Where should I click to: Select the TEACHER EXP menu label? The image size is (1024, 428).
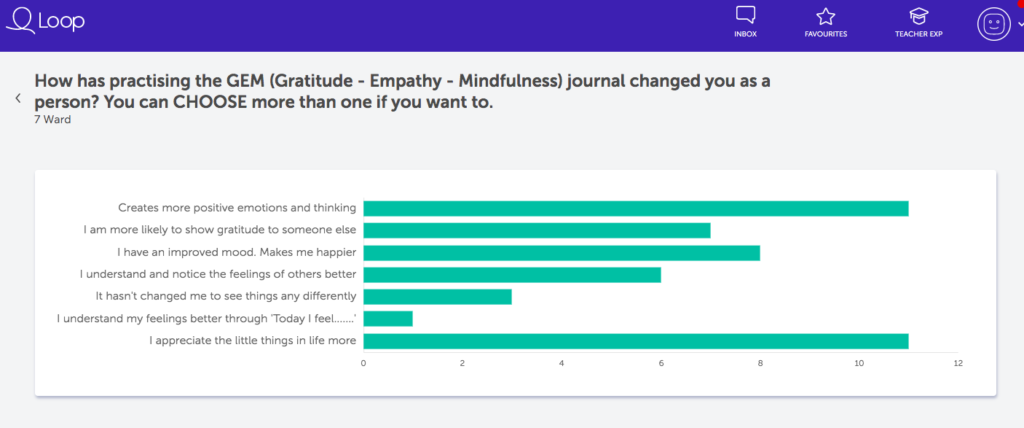919,34
